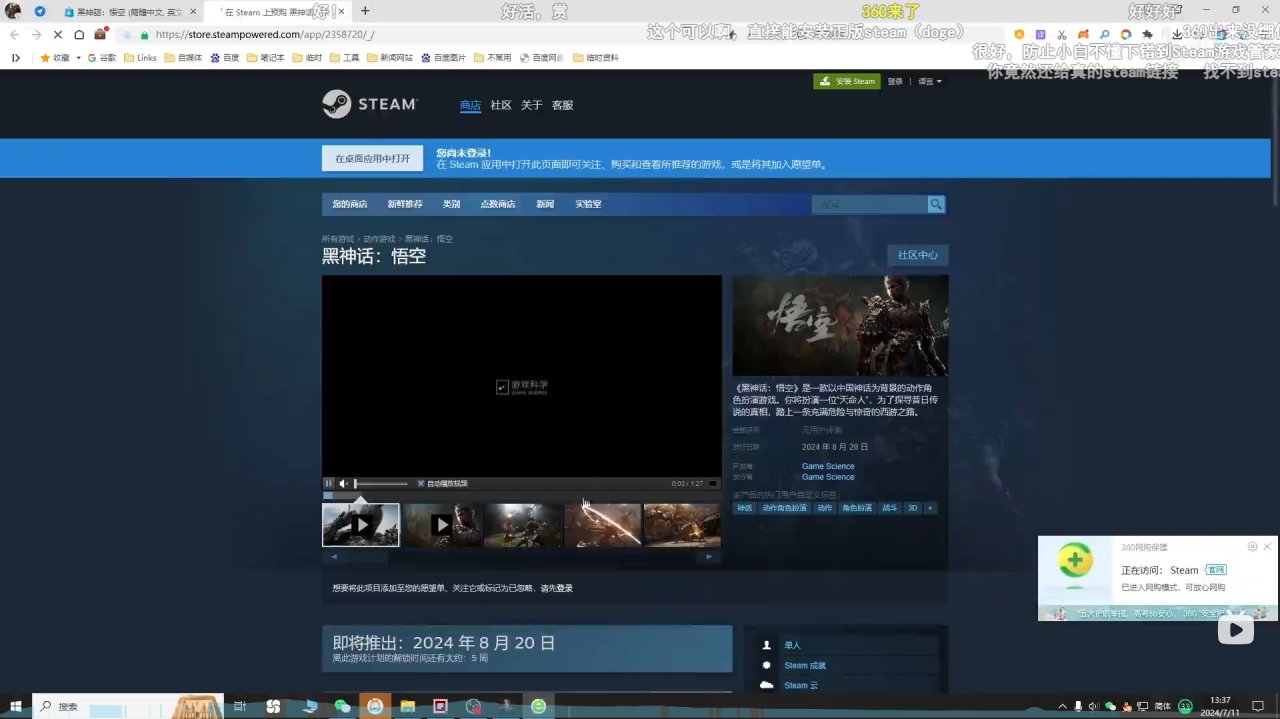Click the Steam 云 cloud icon

pos(767,685)
